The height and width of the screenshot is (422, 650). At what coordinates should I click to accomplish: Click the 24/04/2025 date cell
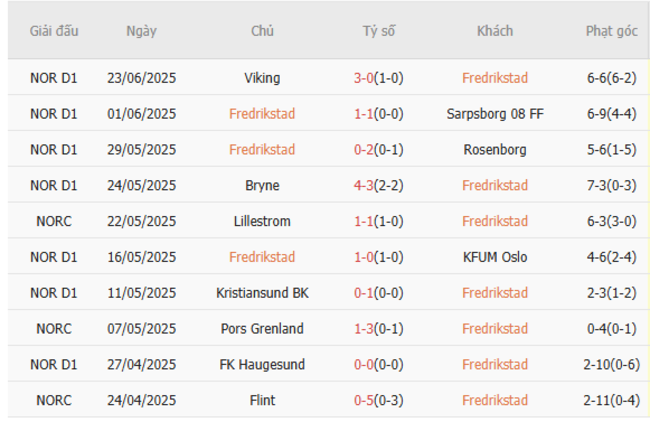(x=141, y=400)
